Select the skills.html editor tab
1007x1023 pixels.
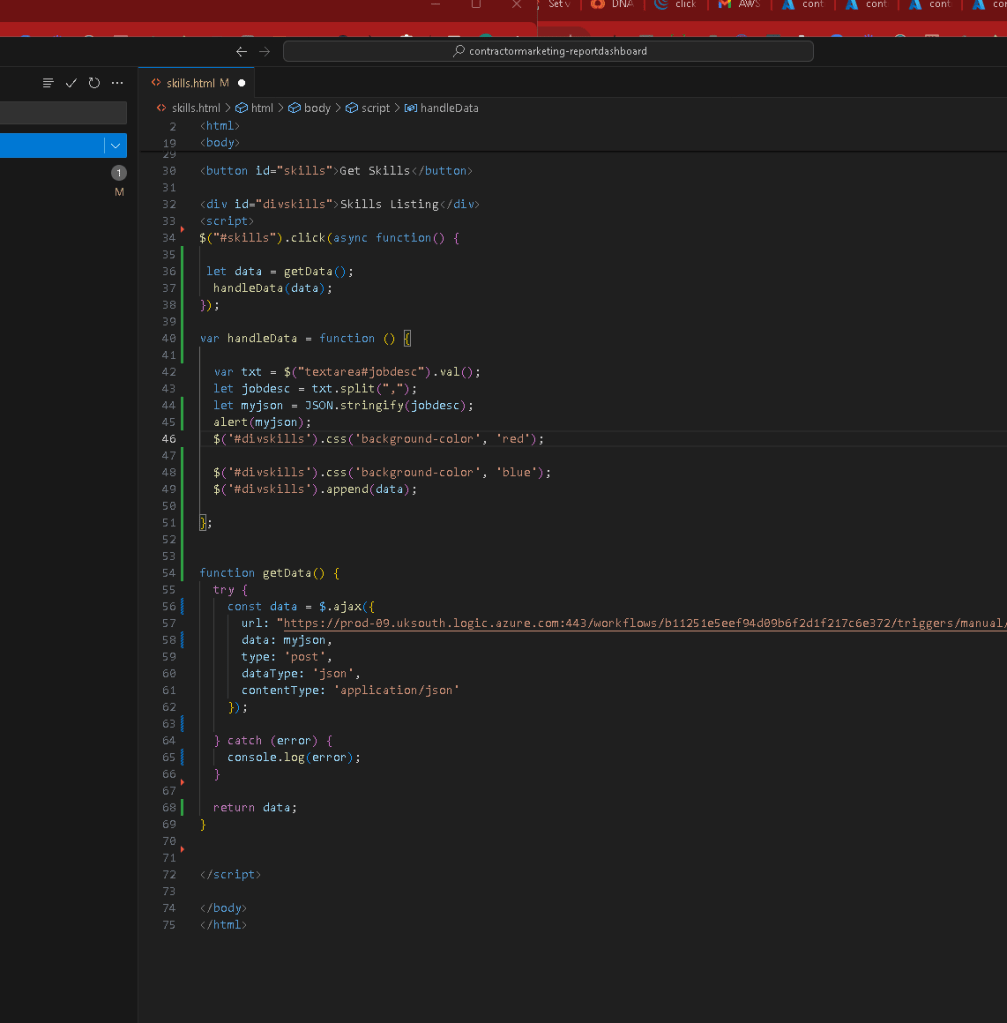[196, 83]
